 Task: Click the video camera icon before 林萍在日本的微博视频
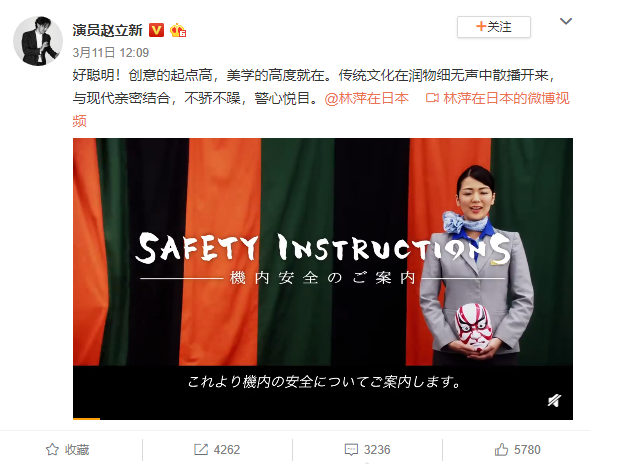point(432,98)
